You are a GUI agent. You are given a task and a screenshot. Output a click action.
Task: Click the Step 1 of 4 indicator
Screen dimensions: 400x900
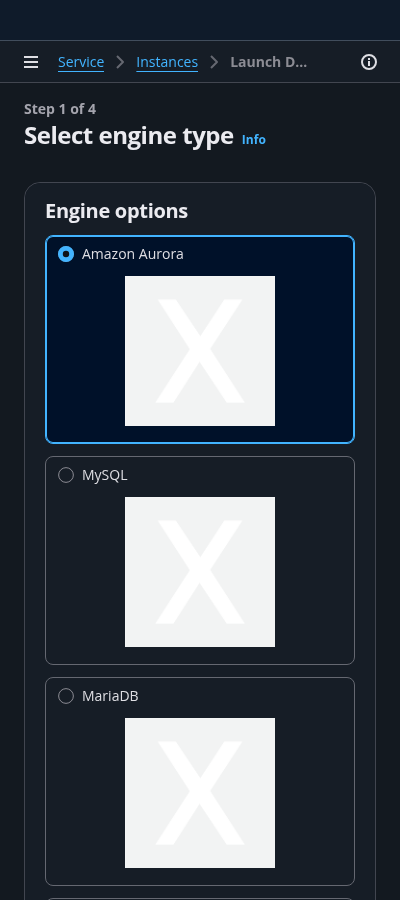pos(60,109)
